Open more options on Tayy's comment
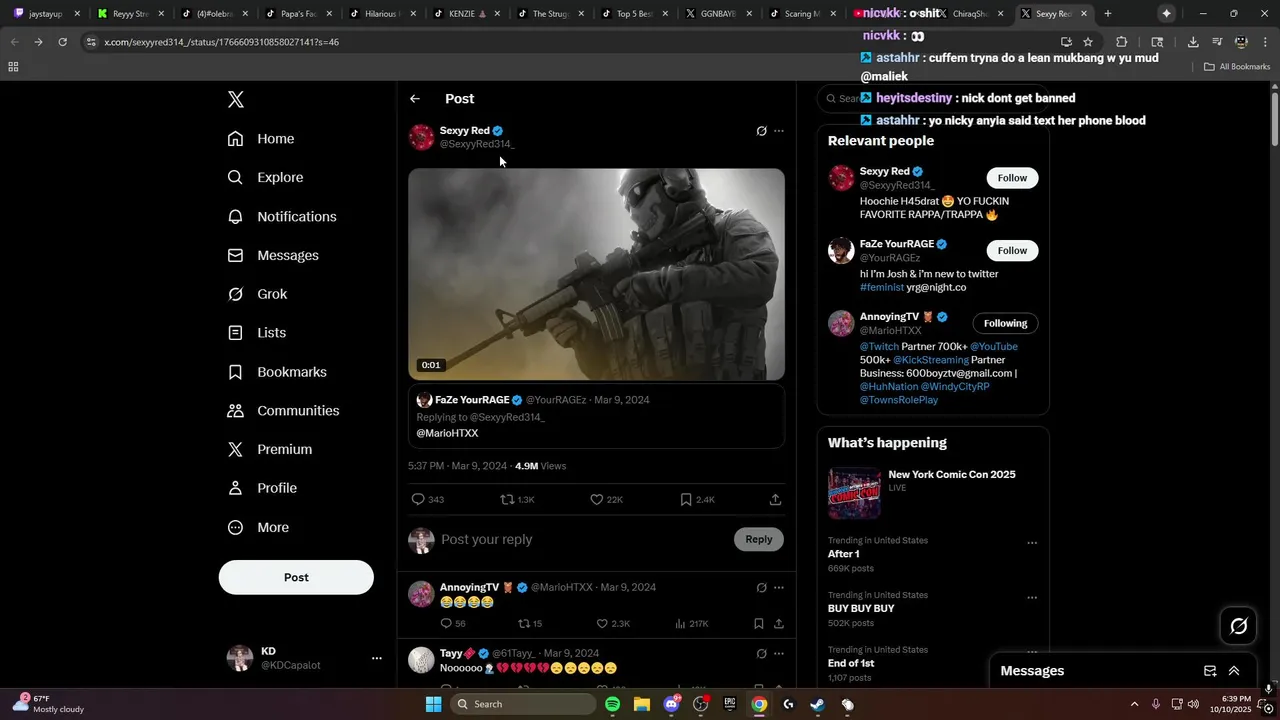This screenshot has height=720, width=1280. (x=779, y=654)
